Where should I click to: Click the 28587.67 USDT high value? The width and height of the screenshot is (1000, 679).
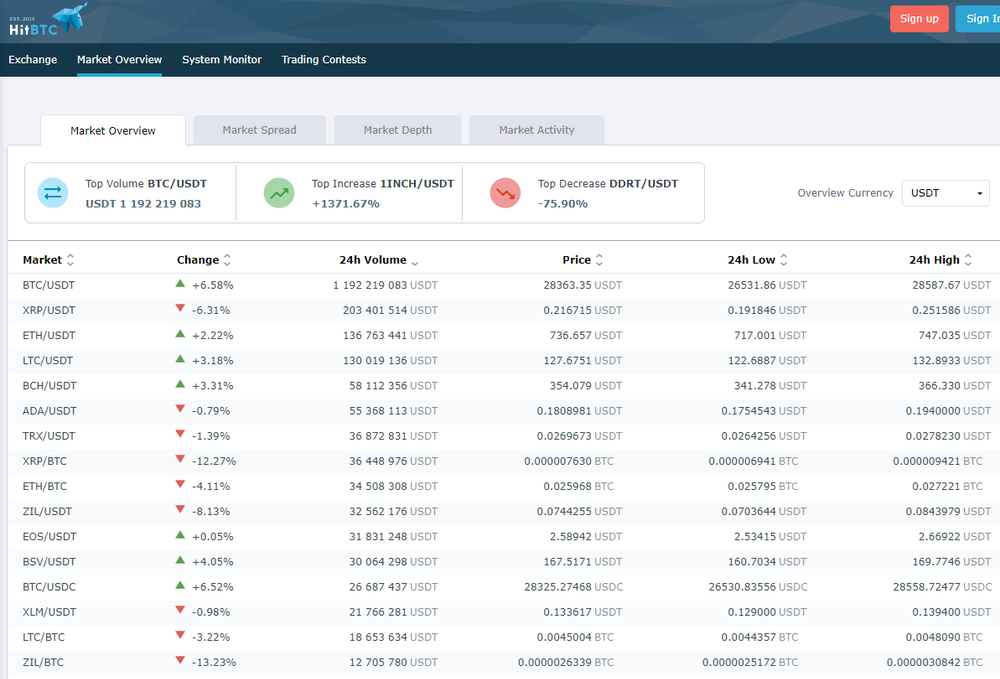pos(951,285)
